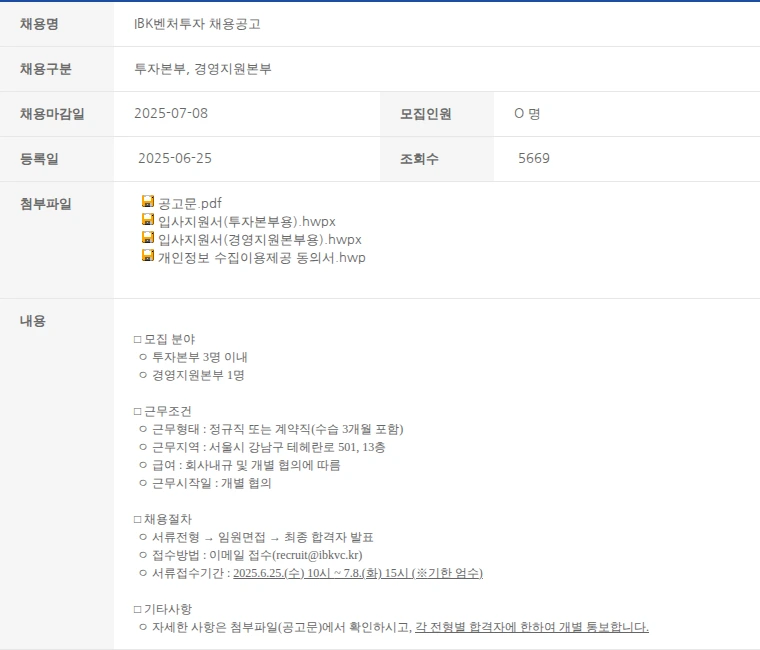Click the deadline date 2025-07-08
This screenshot has height=650, width=760.
click(171, 113)
